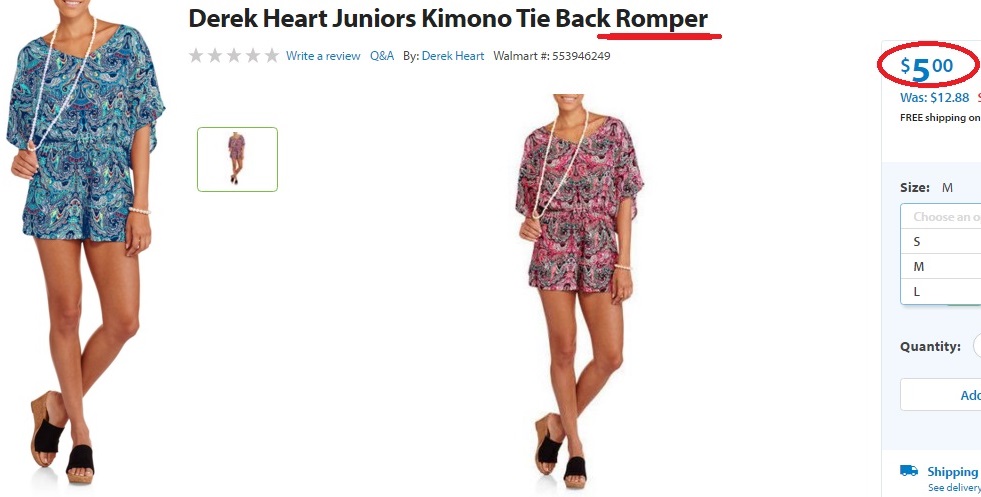This screenshot has width=981, height=497.
Task: Choose size L from the dropdown
Action: click(x=941, y=292)
